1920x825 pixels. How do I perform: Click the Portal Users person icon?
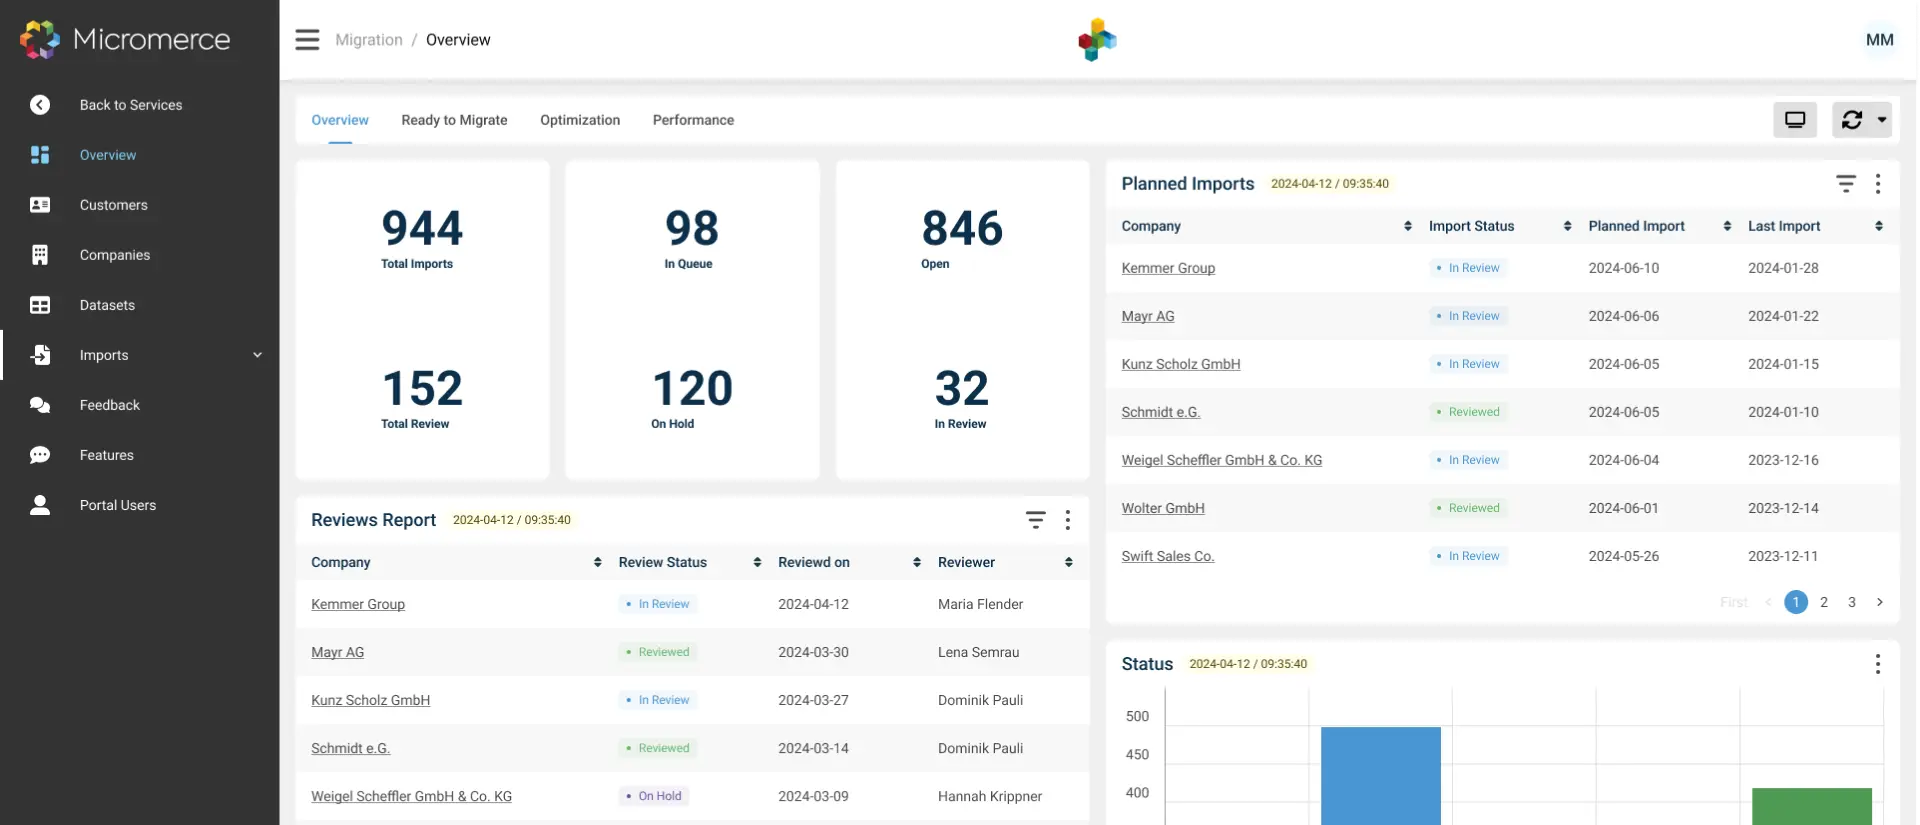40,505
